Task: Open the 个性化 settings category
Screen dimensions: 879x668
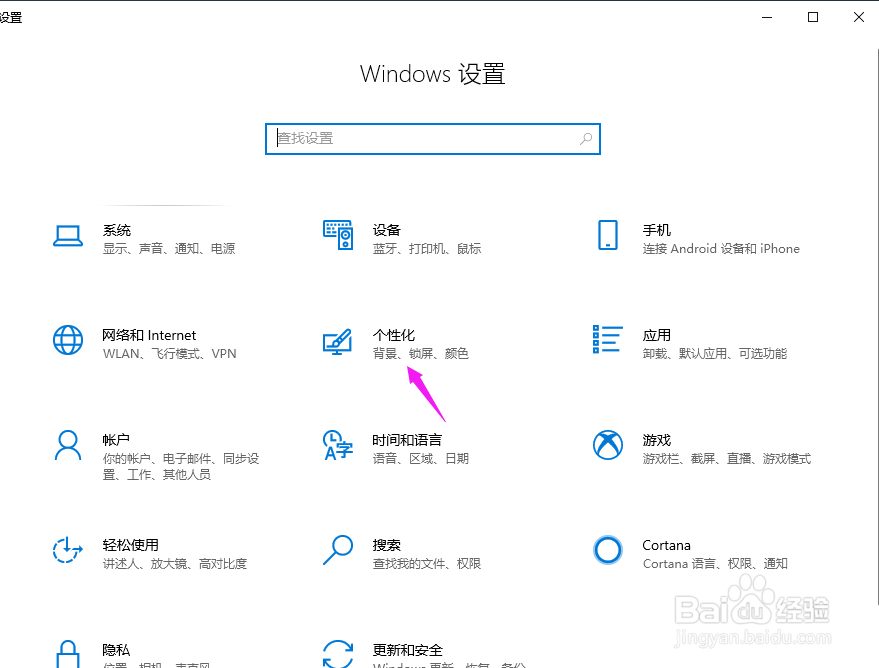Action: click(x=394, y=335)
